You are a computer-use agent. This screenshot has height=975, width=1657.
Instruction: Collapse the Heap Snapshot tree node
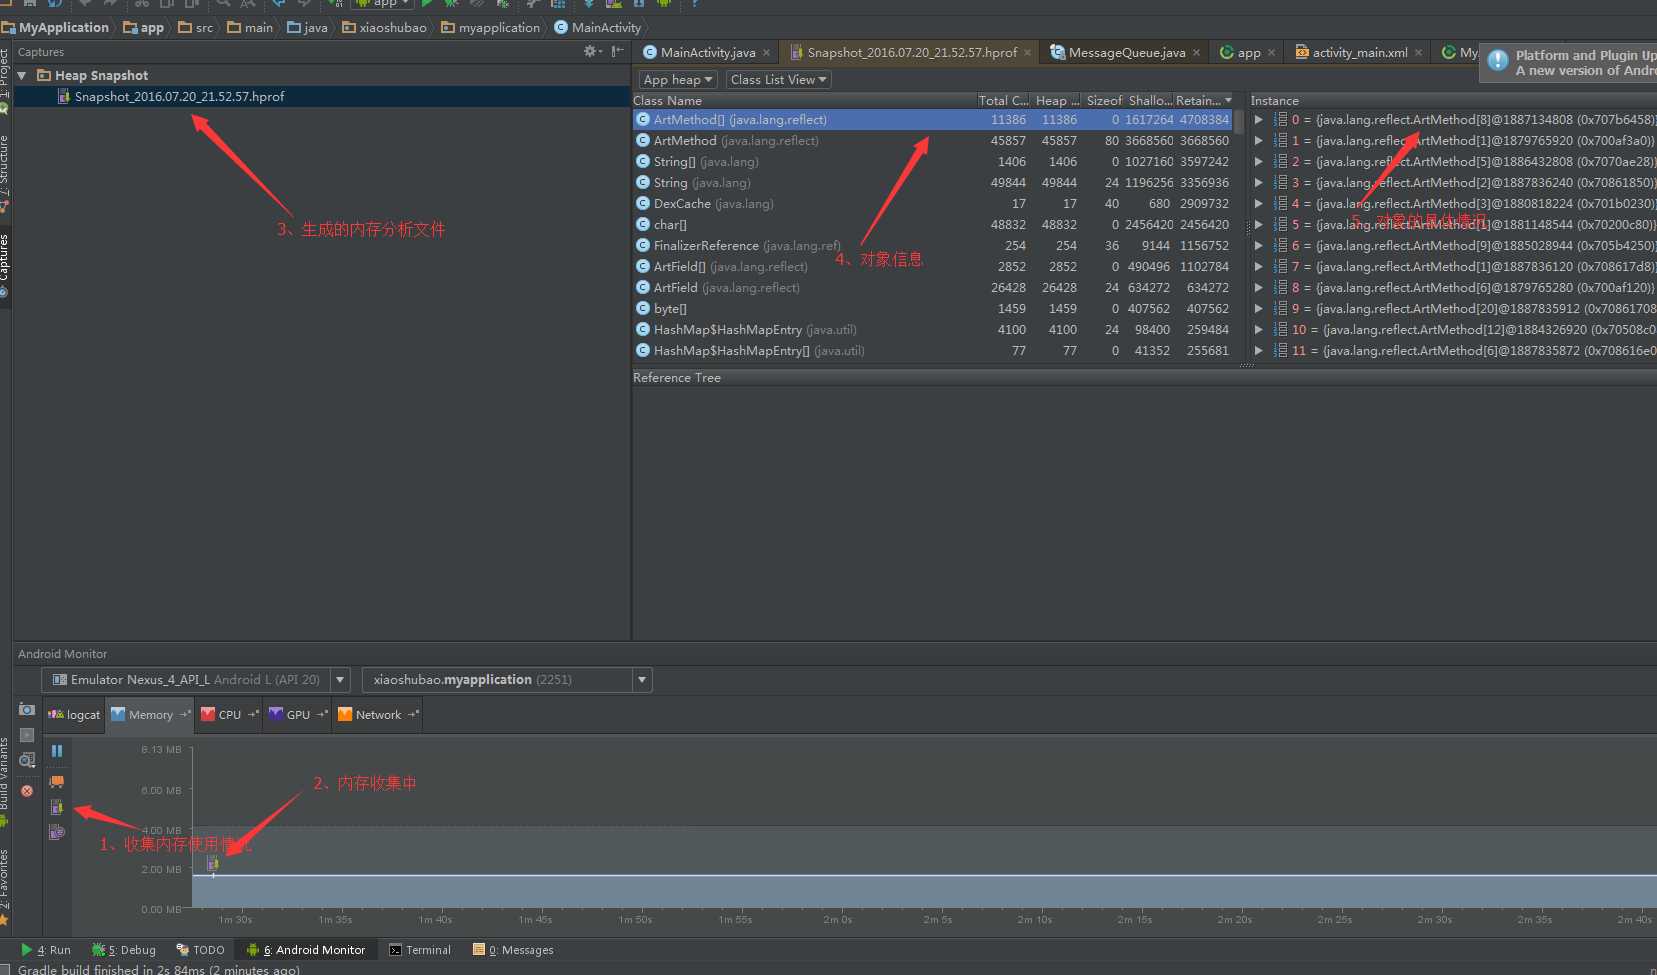click(x=21, y=75)
